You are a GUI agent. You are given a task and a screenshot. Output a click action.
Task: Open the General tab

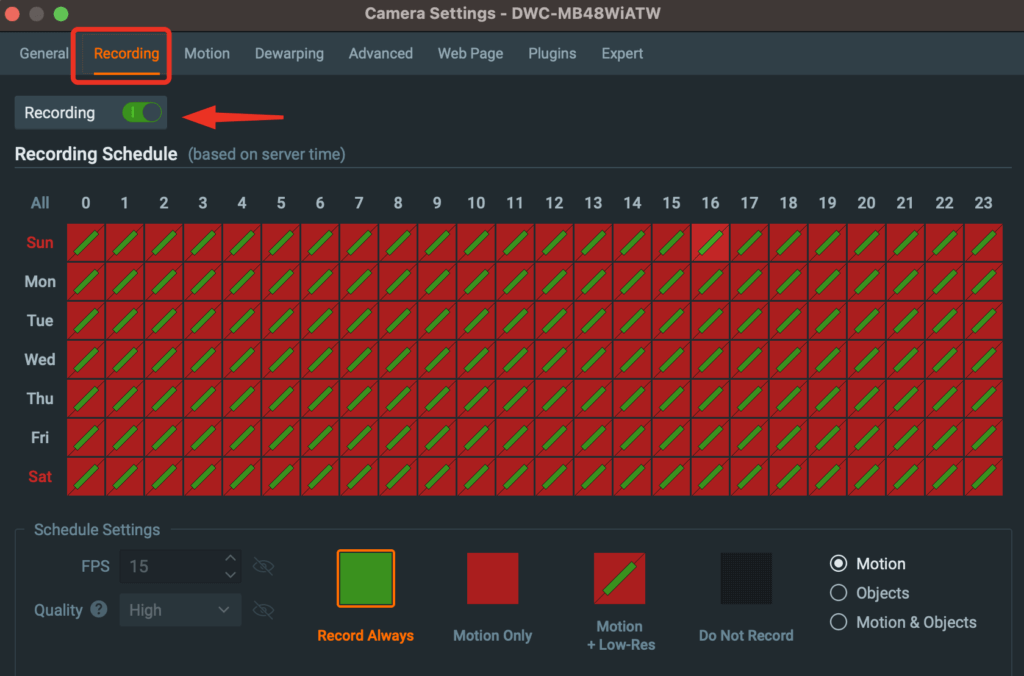(x=44, y=54)
